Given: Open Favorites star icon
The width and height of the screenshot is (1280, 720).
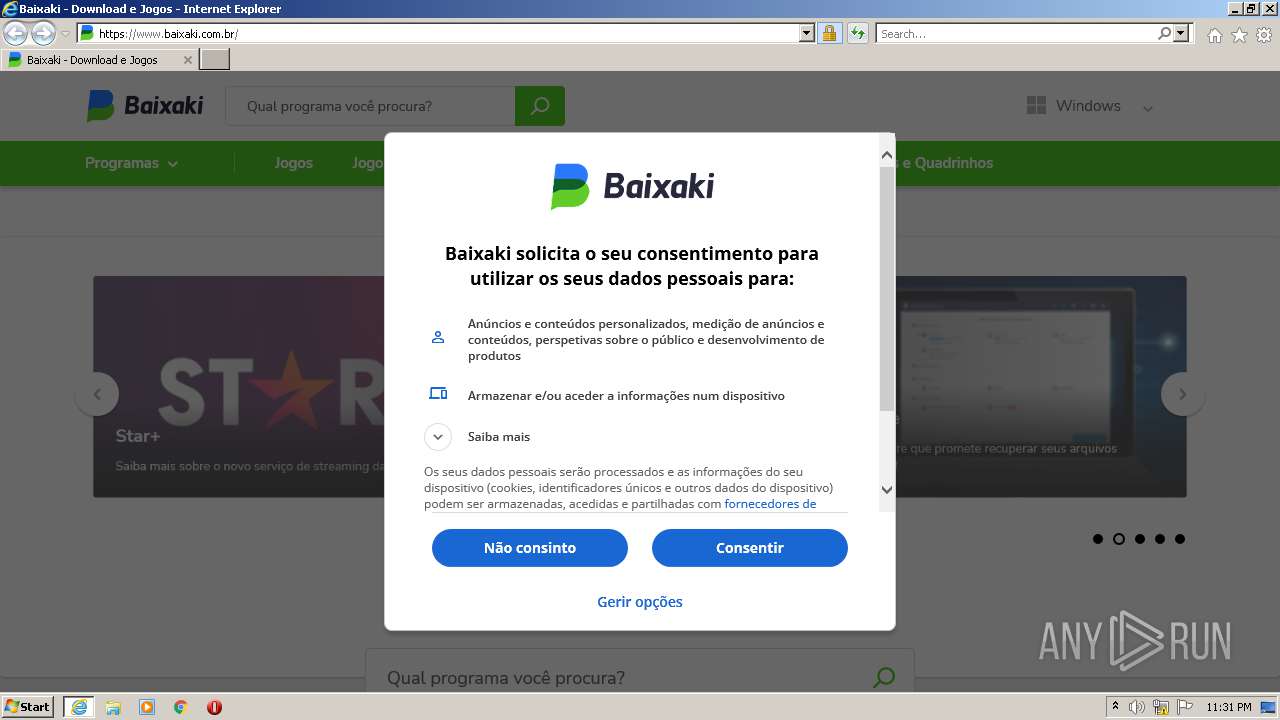Looking at the screenshot, I should pos(1239,35).
